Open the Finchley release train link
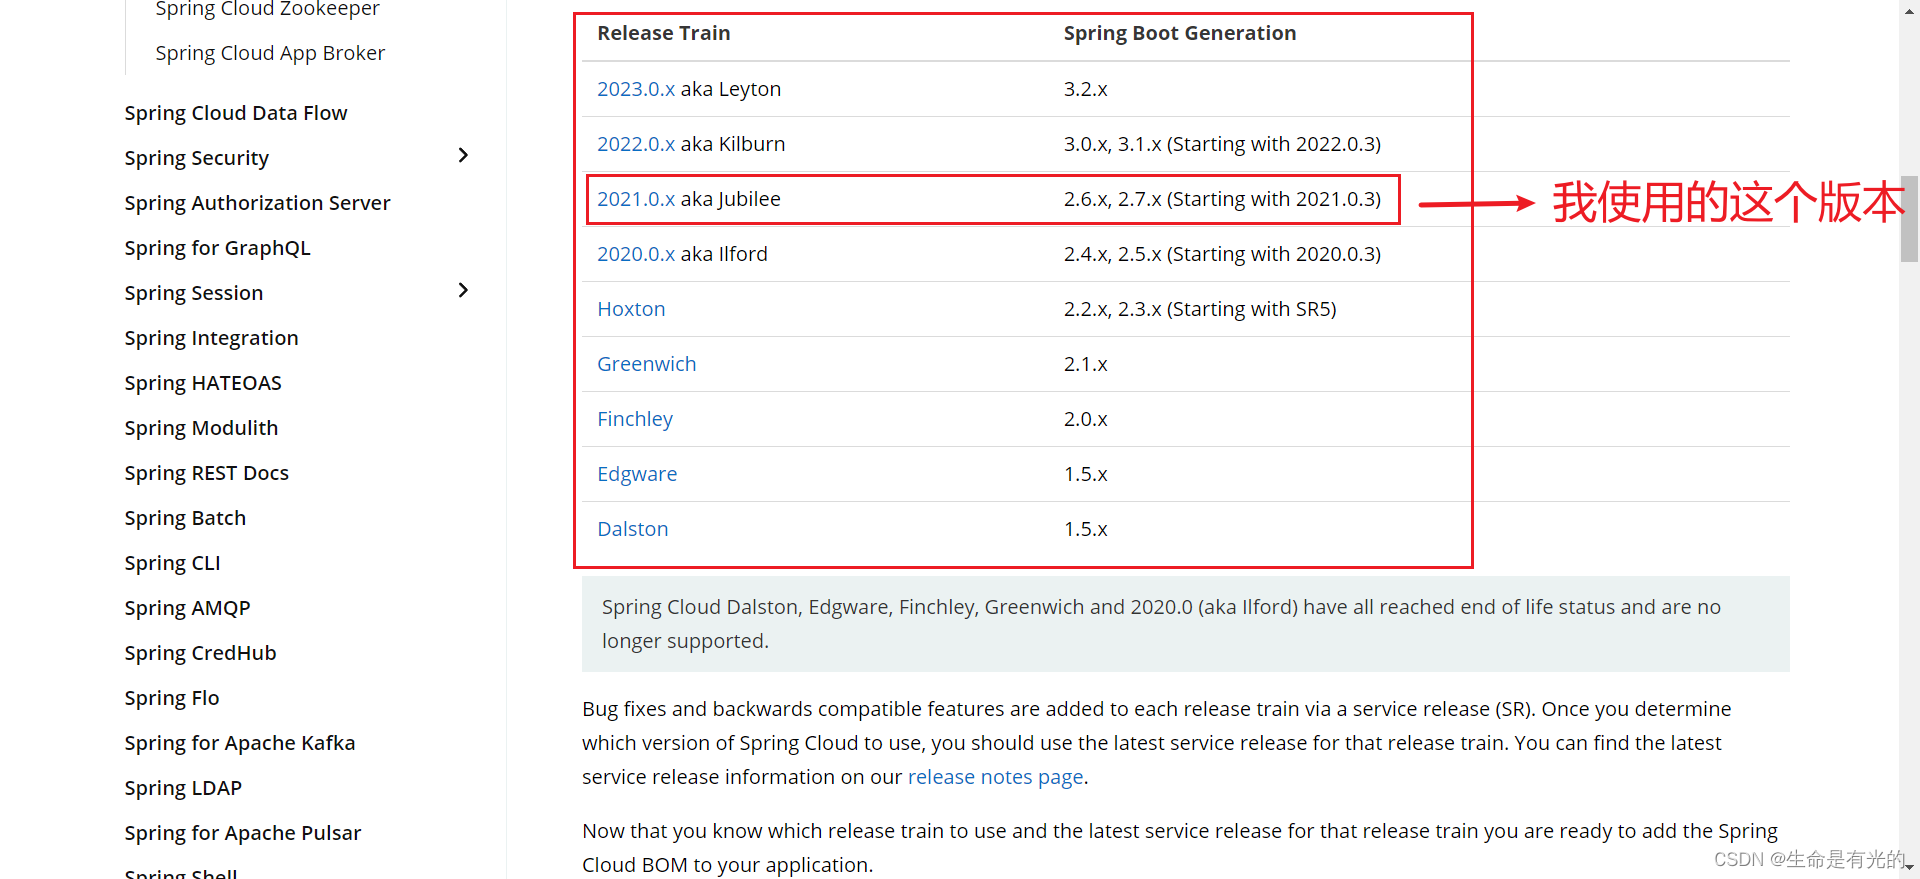 [635, 419]
